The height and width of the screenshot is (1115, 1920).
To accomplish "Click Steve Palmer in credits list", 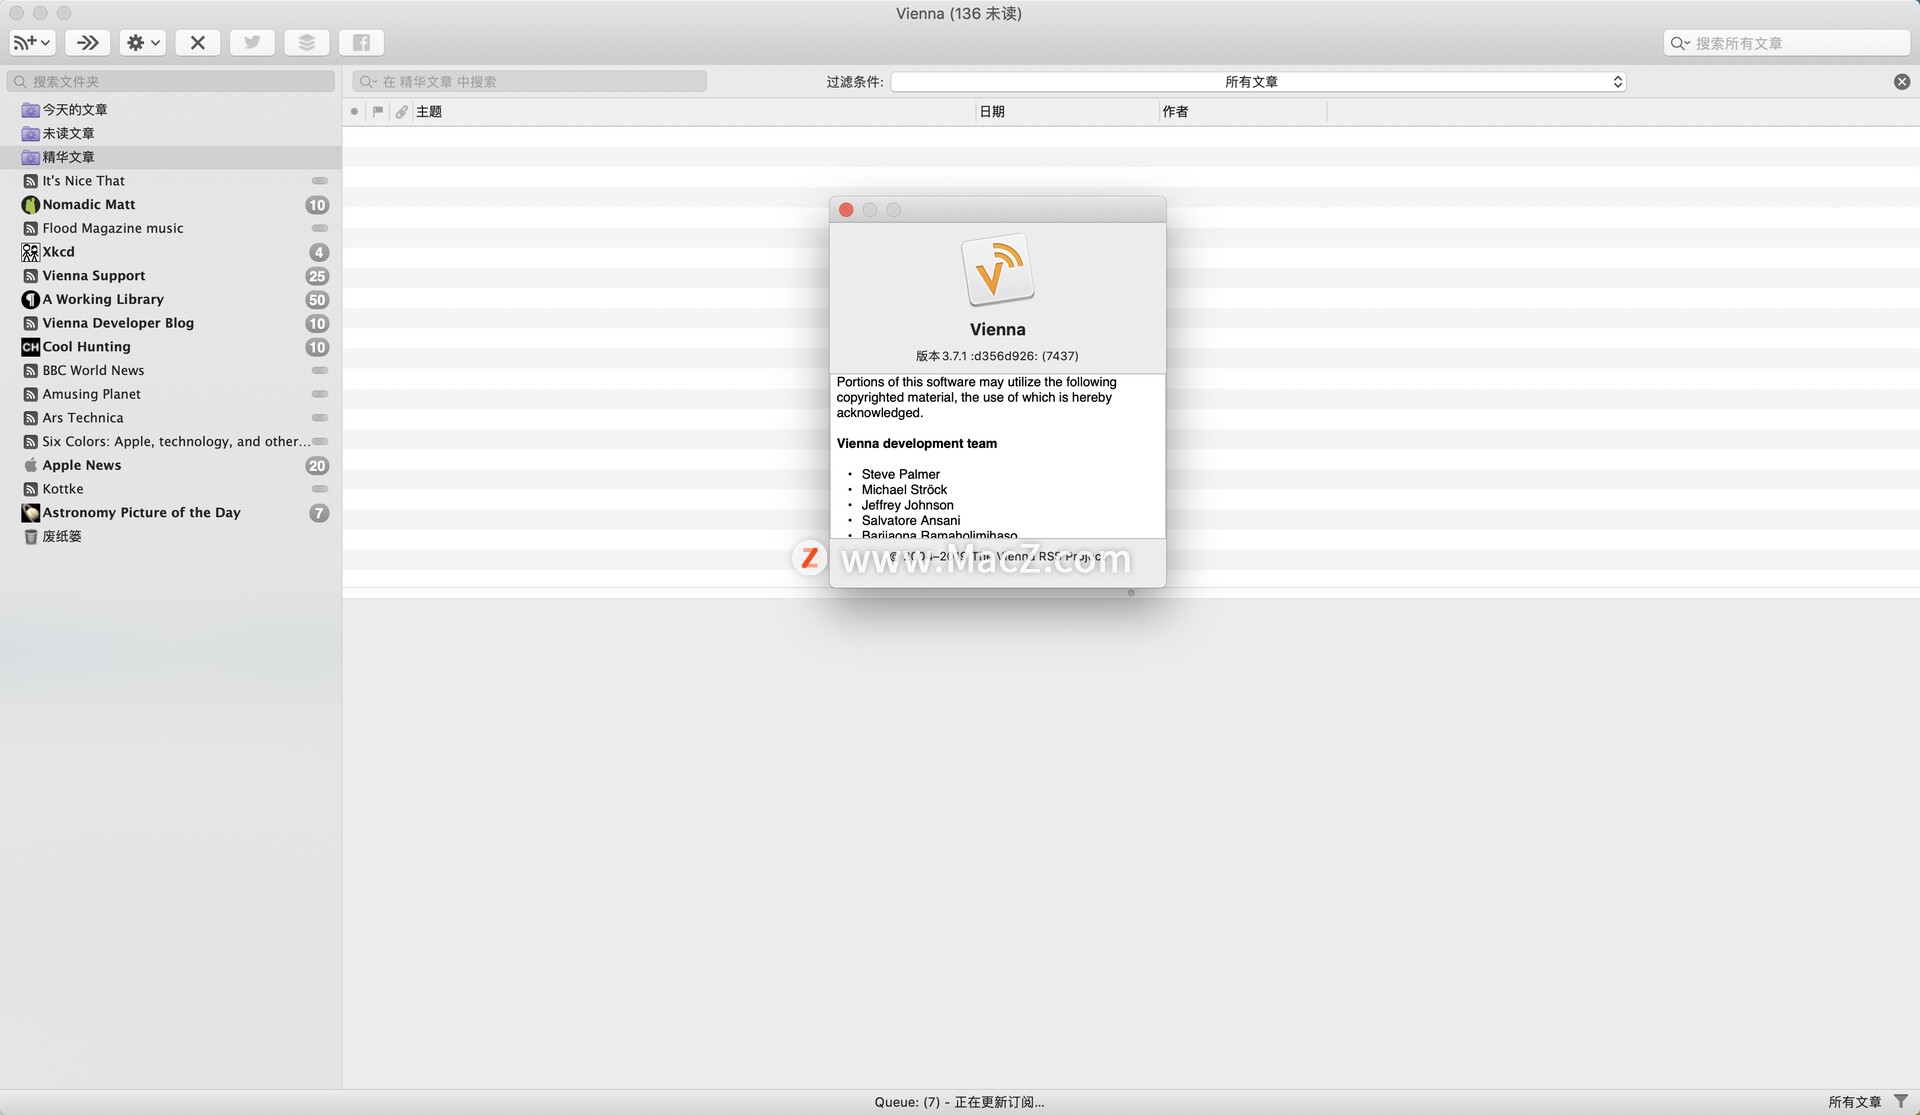I will tap(900, 474).
